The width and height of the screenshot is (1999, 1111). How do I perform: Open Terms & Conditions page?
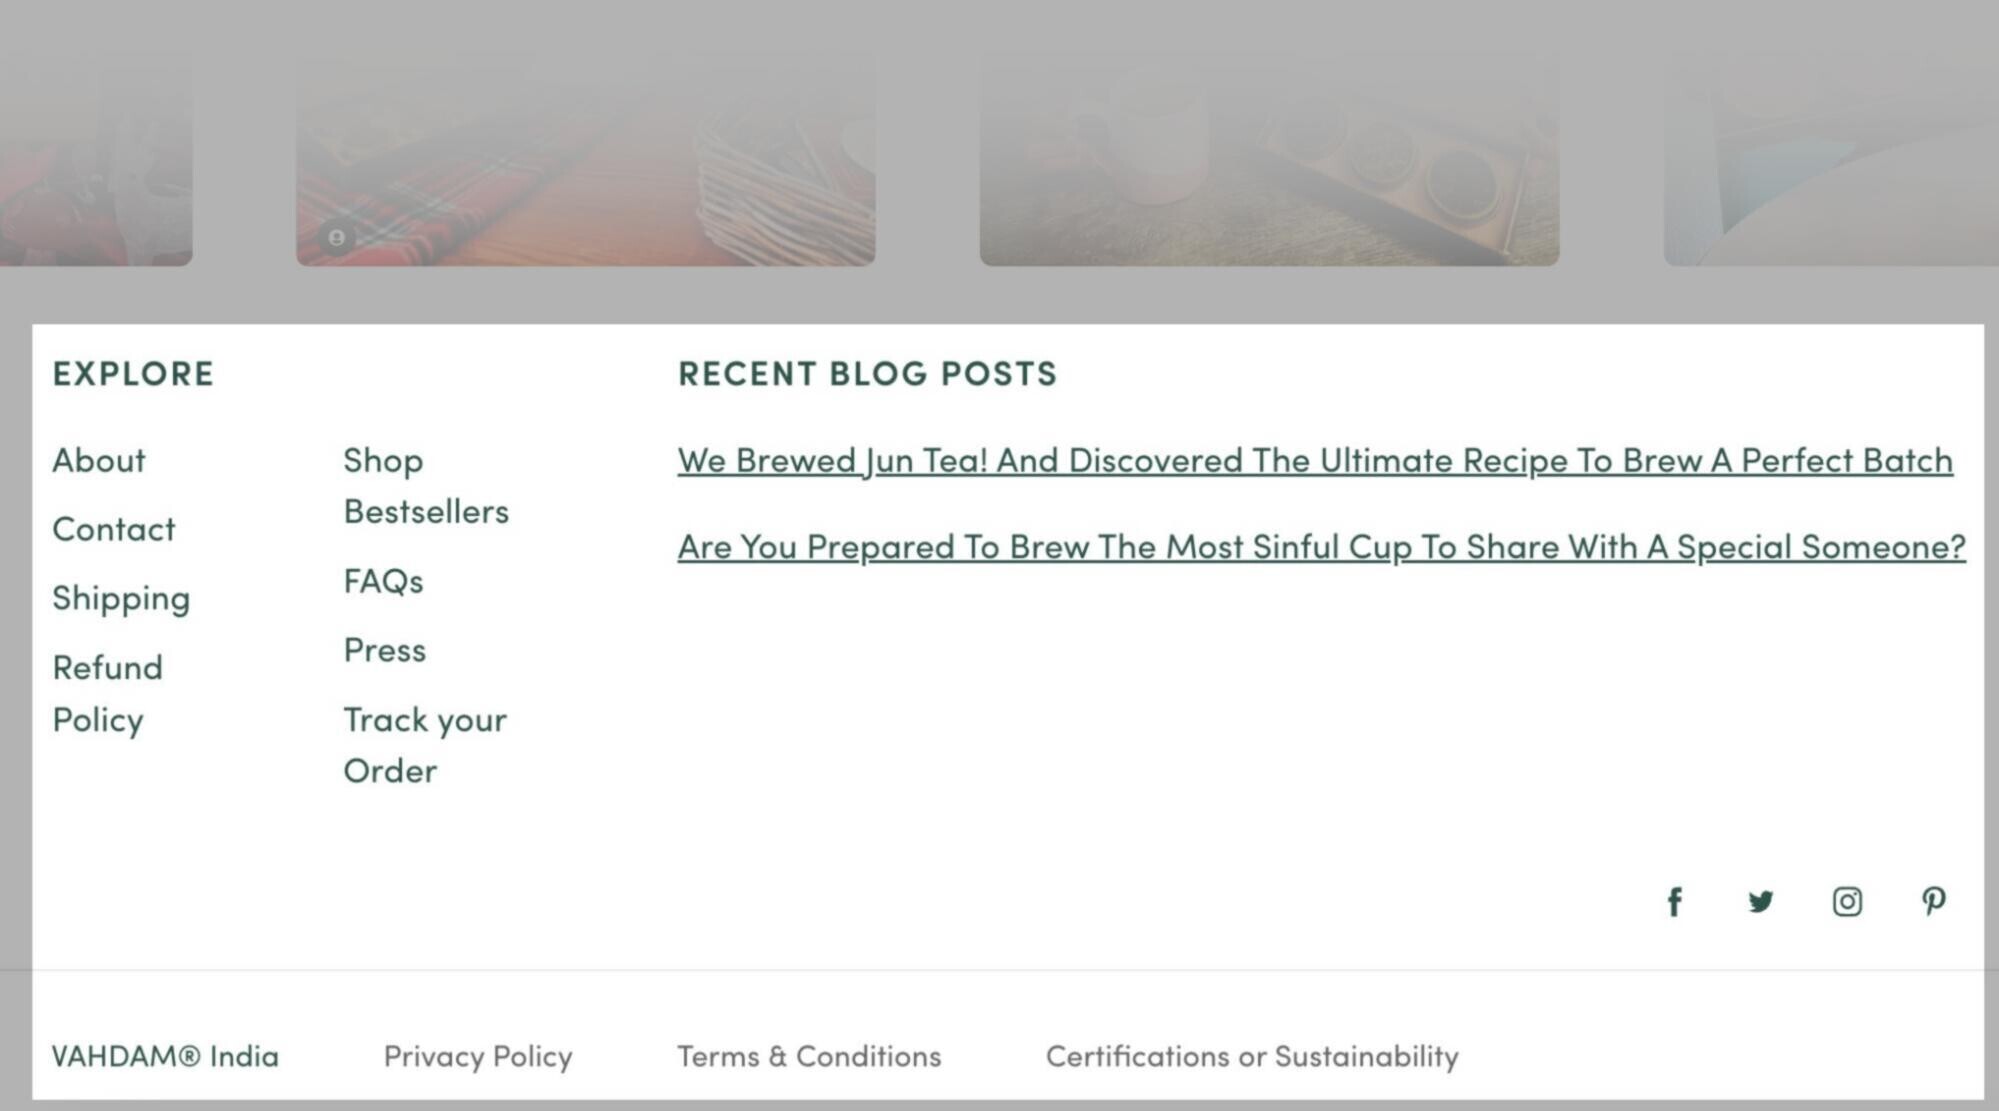[x=809, y=1054]
